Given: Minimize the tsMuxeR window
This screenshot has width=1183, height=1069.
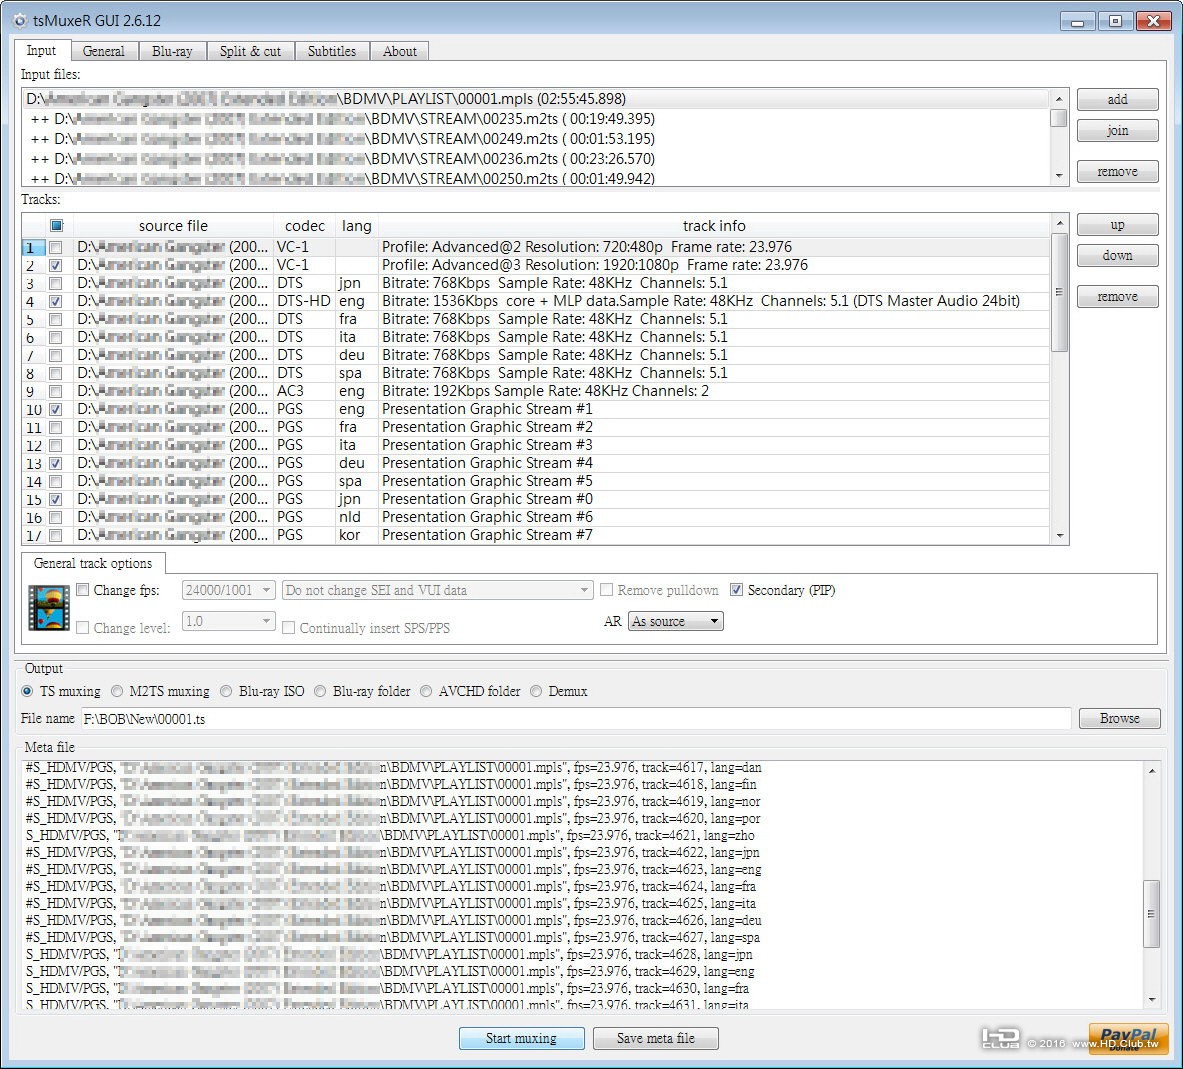Looking at the screenshot, I should coord(1077,21).
